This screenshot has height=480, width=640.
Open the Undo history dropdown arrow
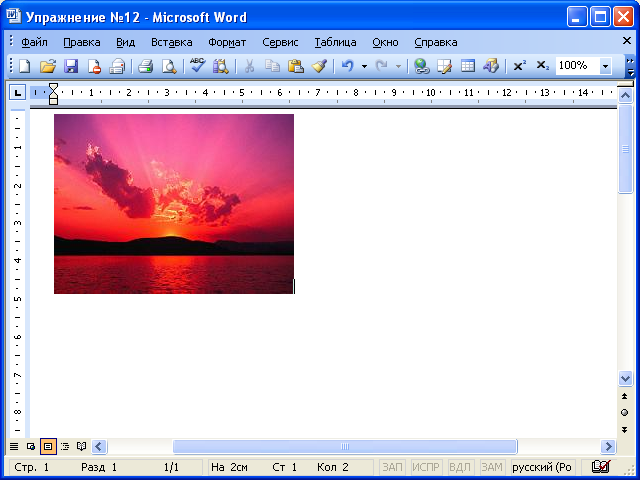(364, 66)
